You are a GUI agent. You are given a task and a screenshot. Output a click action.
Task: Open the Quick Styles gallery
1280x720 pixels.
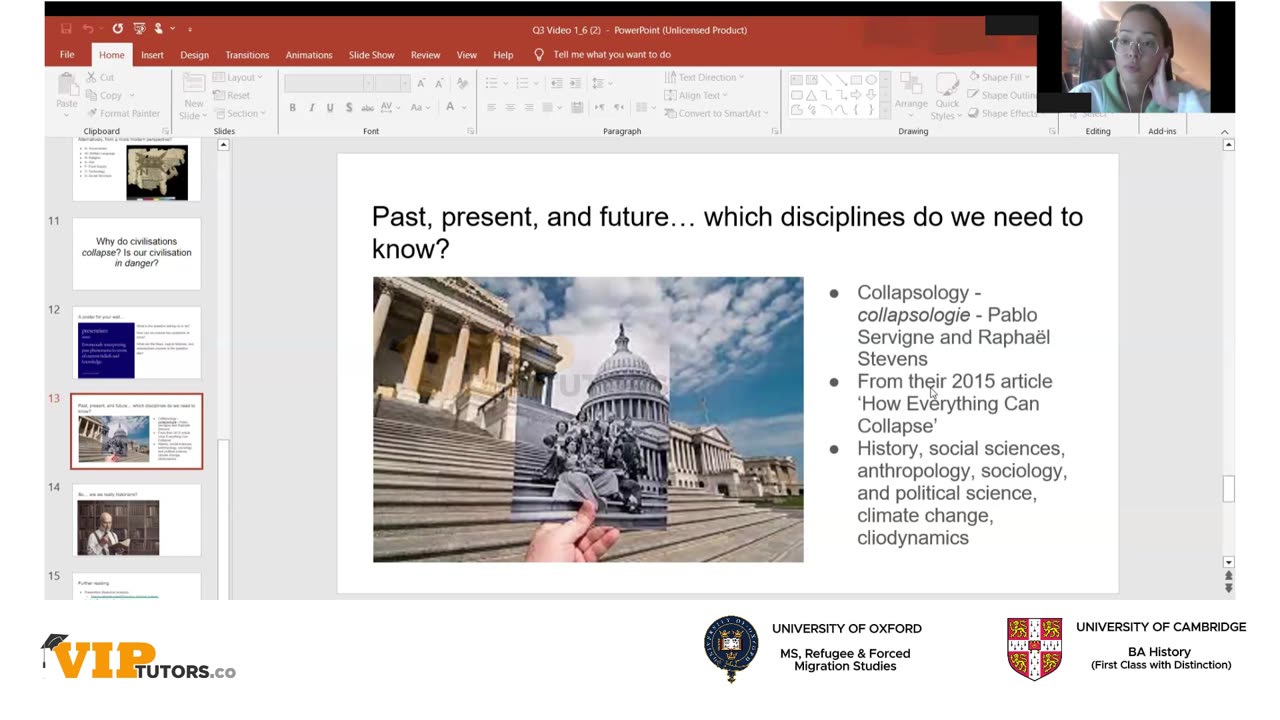coord(946,96)
